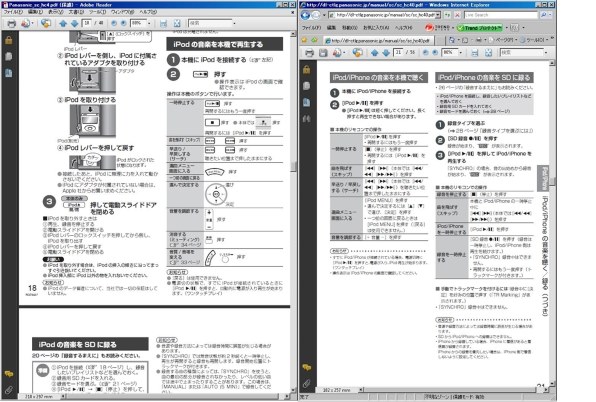Viewport: 596px width, 402px height.
Task: Click the Stop button in Internet Explorer
Action: tap(457, 15)
